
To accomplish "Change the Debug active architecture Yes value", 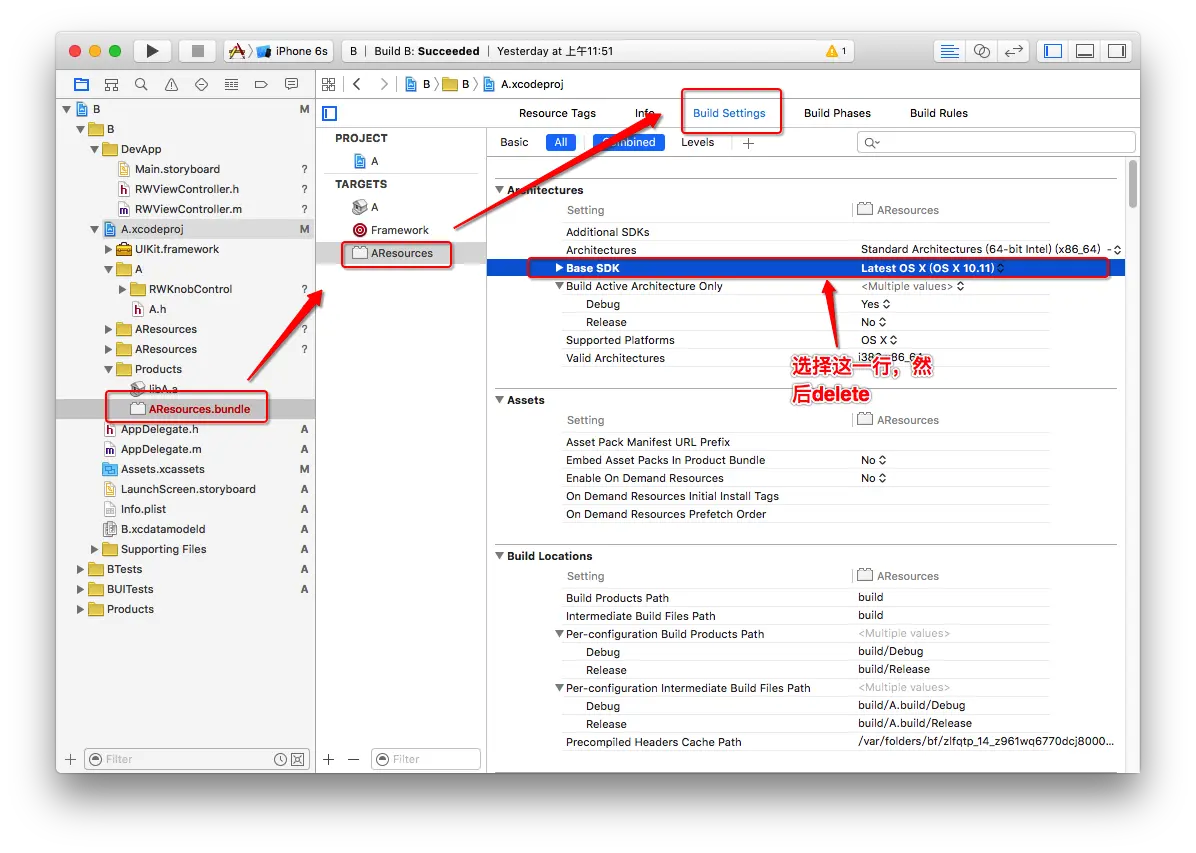I will (x=875, y=304).
